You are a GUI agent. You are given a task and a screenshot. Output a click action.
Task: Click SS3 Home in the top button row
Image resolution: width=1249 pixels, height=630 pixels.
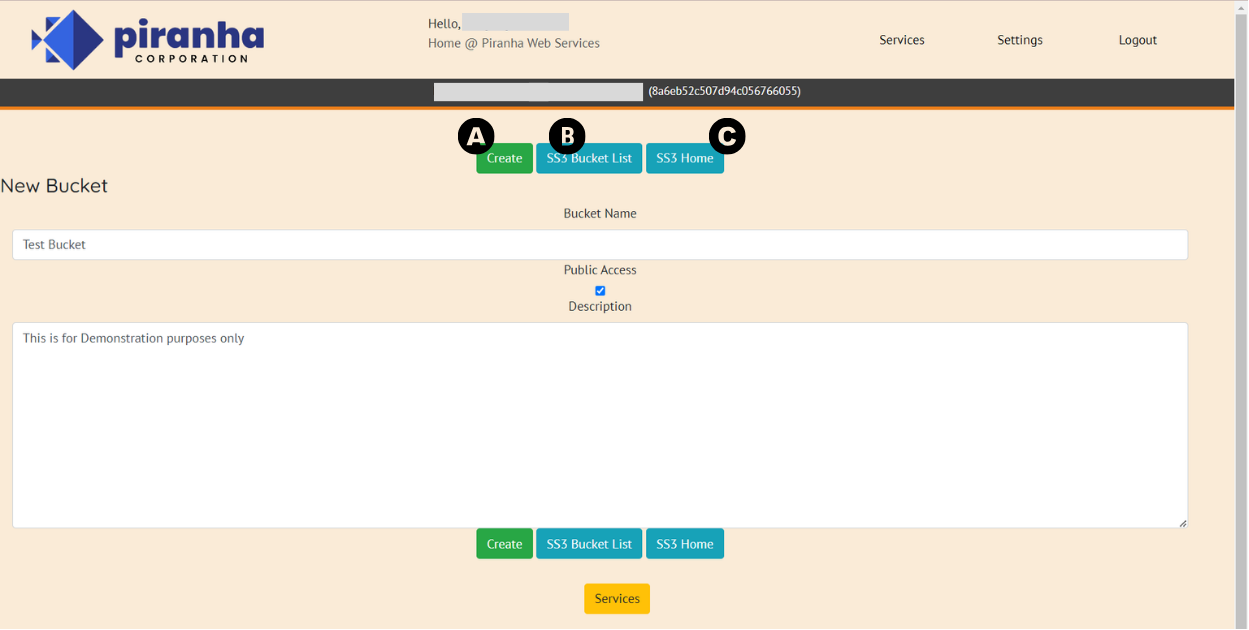(x=684, y=160)
